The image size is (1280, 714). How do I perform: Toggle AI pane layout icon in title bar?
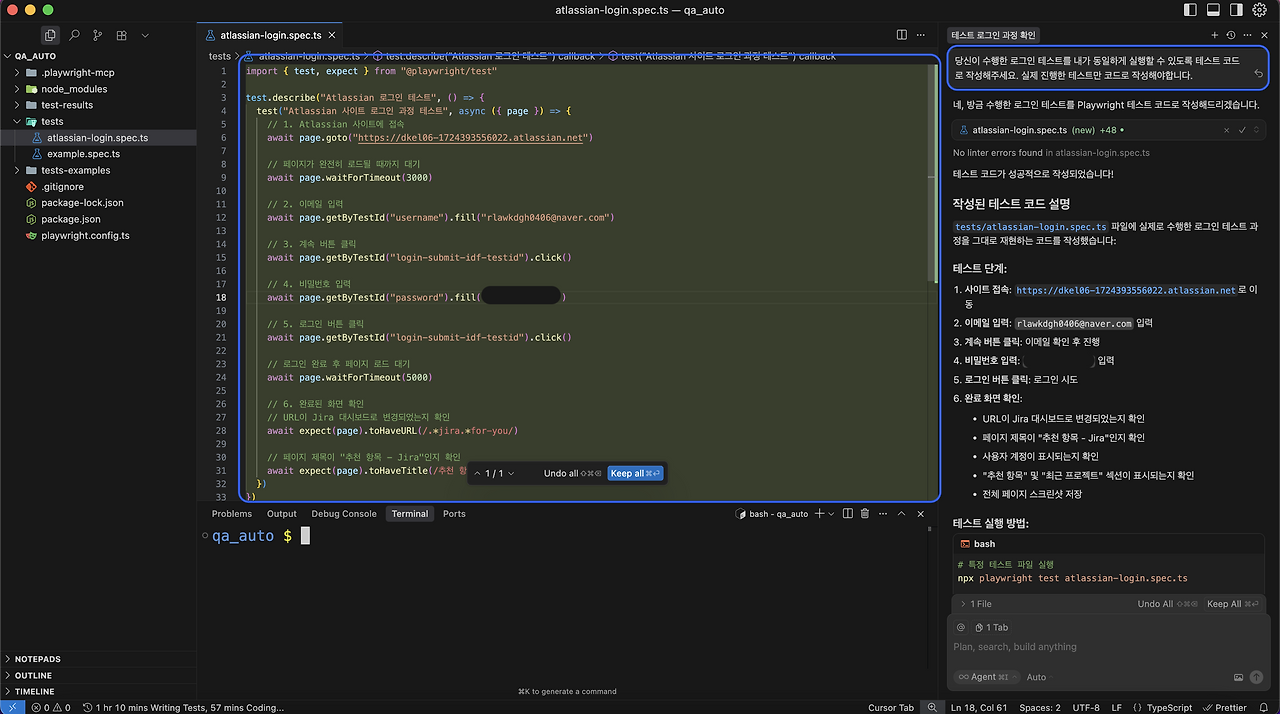1236,10
